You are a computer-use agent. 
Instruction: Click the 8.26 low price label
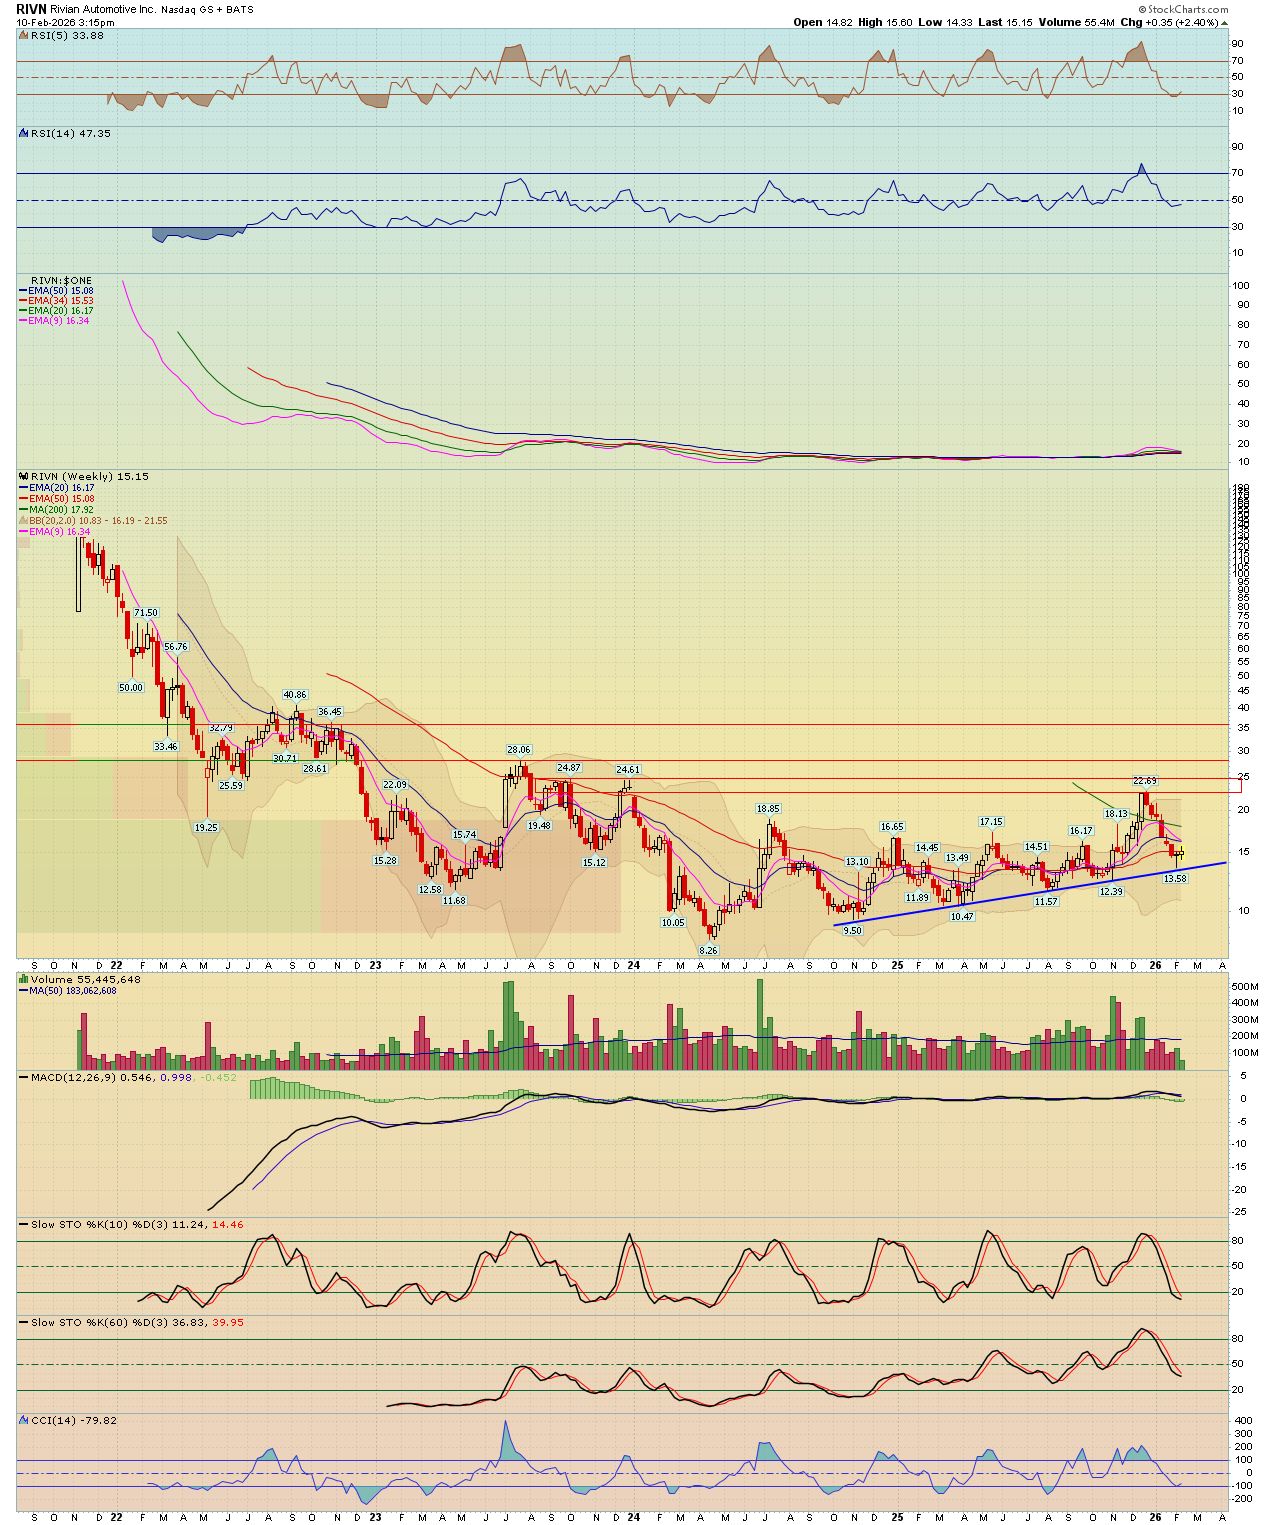(x=708, y=950)
